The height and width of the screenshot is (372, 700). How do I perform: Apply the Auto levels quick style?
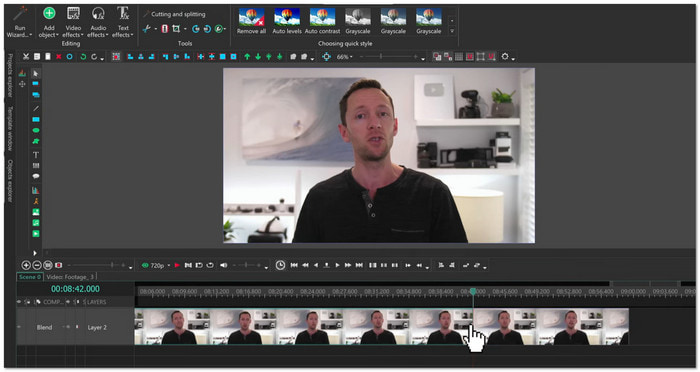(287, 21)
